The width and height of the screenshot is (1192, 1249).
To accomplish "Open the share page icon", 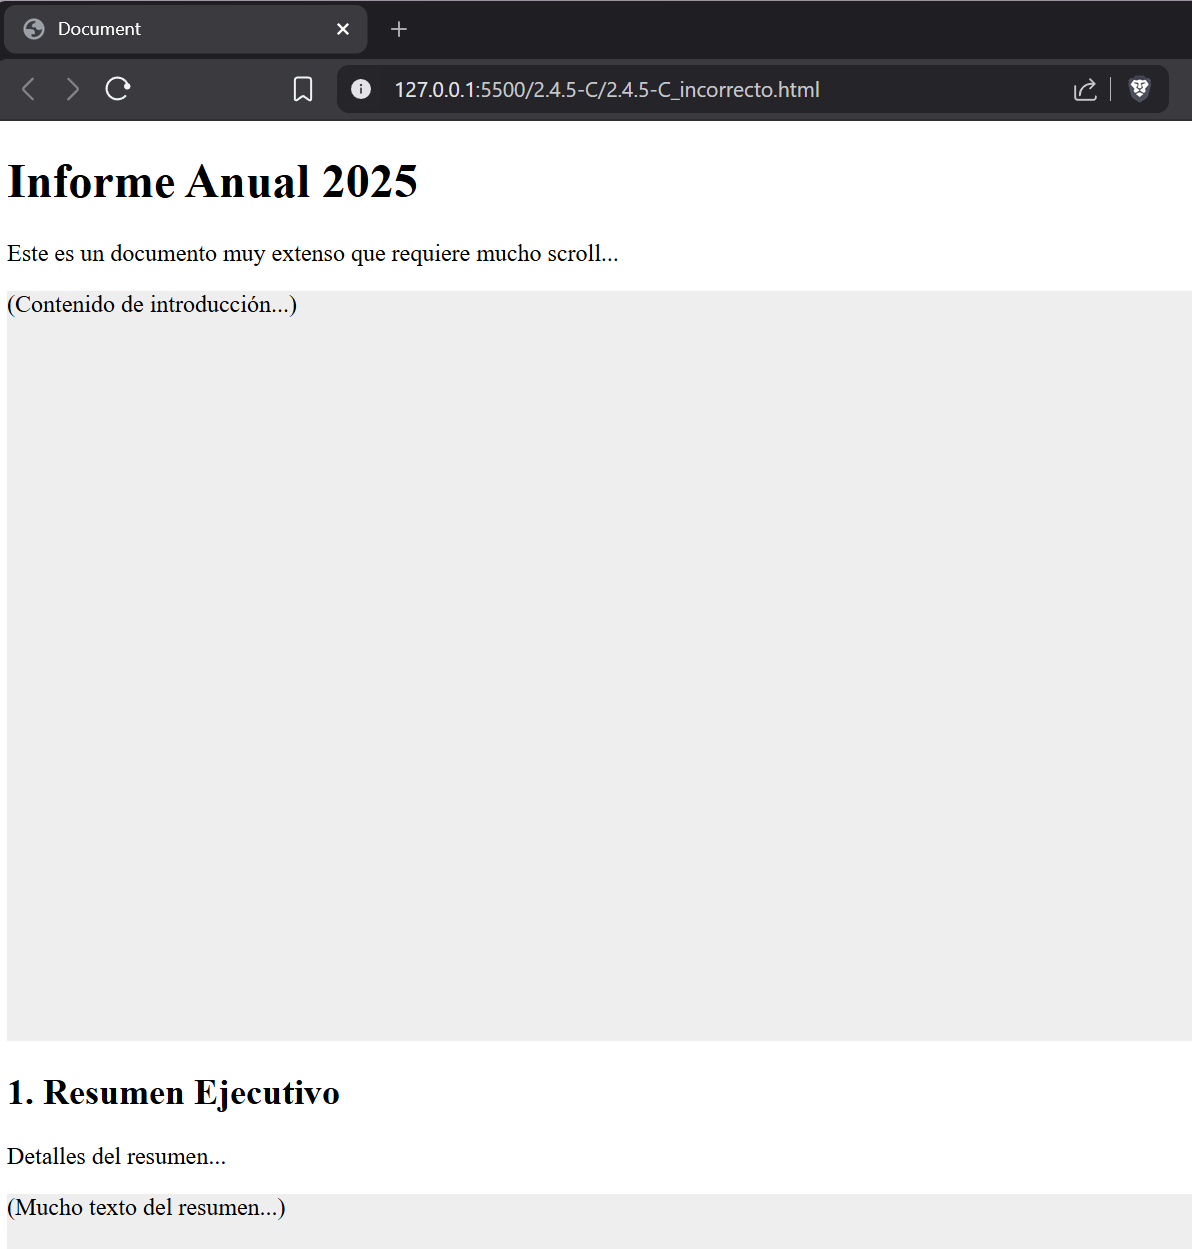I will (1084, 89).
